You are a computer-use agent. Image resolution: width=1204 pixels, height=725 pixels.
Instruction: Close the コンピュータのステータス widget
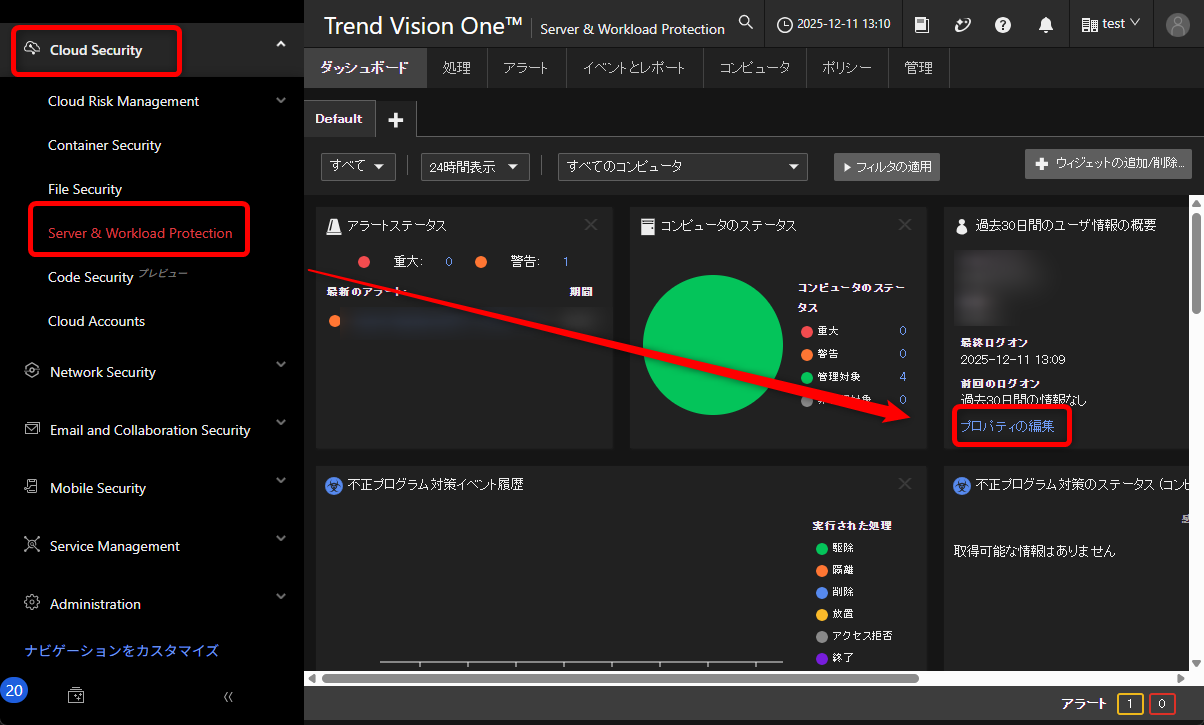coord(905,225)
